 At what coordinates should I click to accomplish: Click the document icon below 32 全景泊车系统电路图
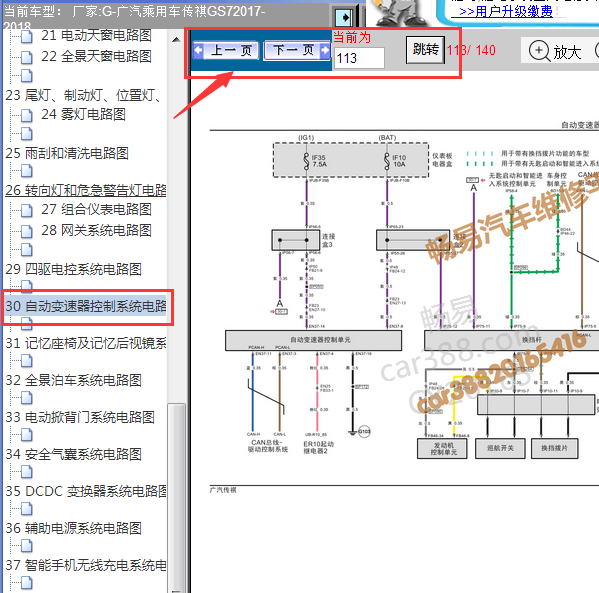tap(26, 397)
